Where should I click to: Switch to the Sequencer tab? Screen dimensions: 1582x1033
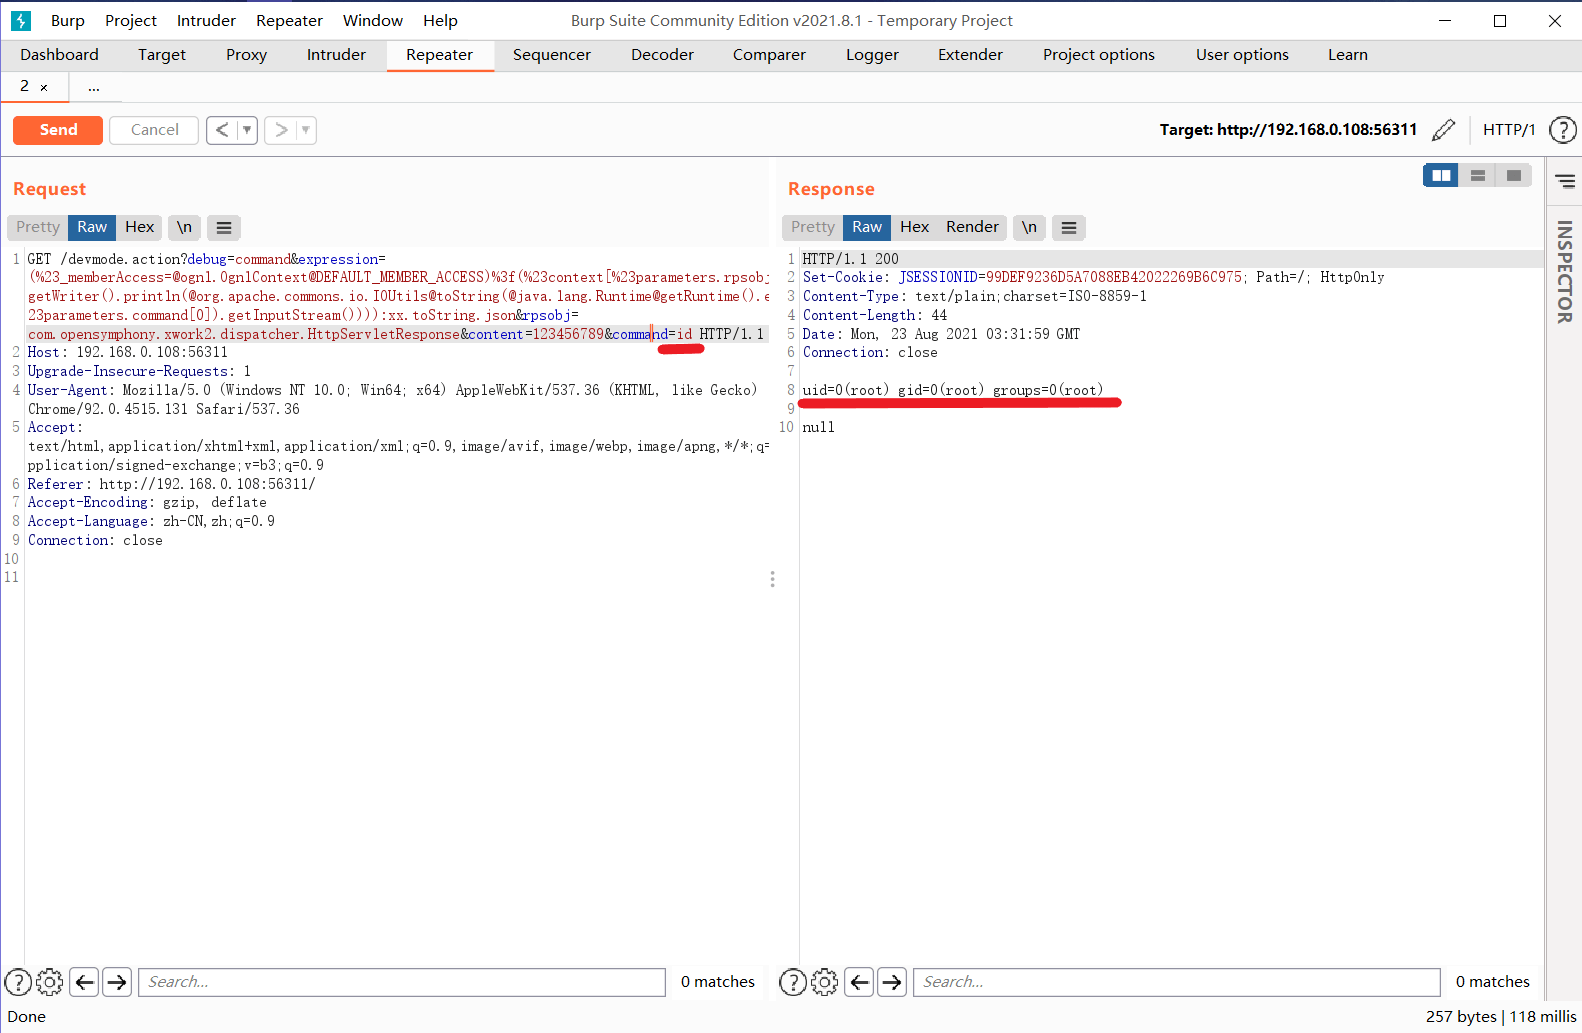click(x=552, y=55)
